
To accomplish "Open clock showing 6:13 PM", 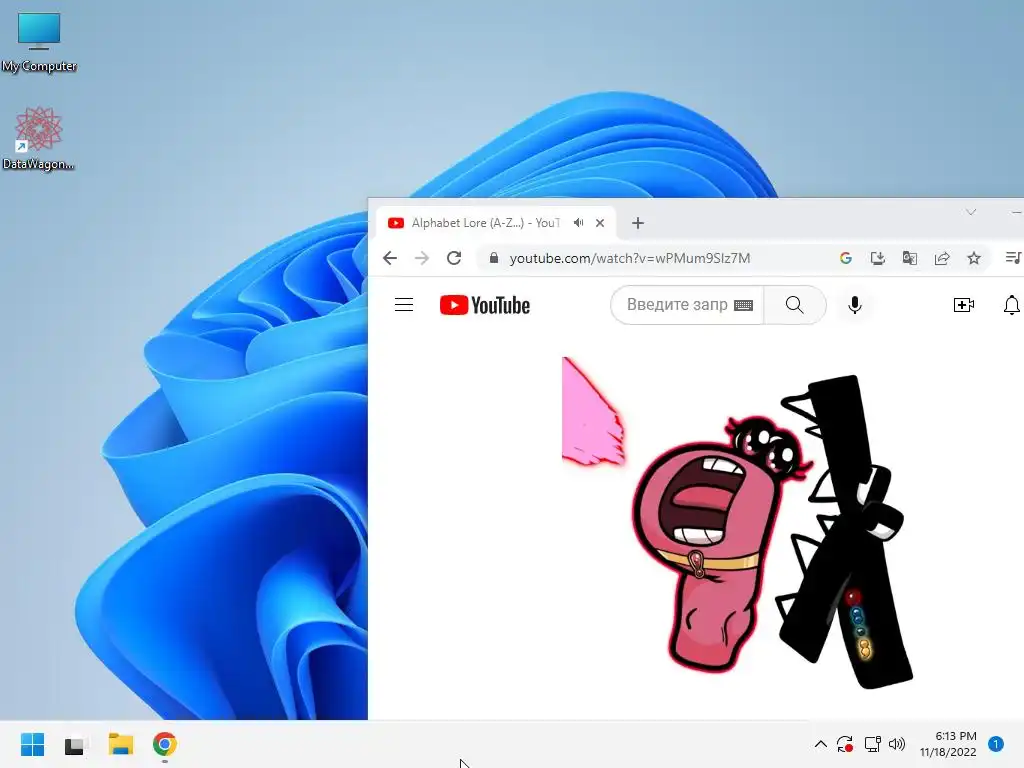I will pyautogui.click(x=948, y=744).
